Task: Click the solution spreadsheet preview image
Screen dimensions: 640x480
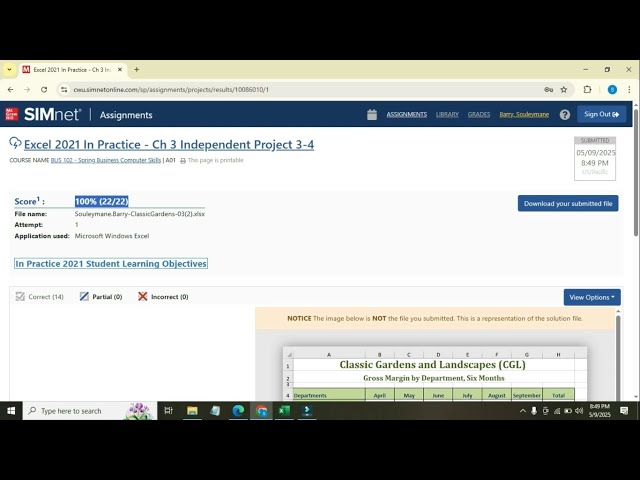Action: (435, 373)
